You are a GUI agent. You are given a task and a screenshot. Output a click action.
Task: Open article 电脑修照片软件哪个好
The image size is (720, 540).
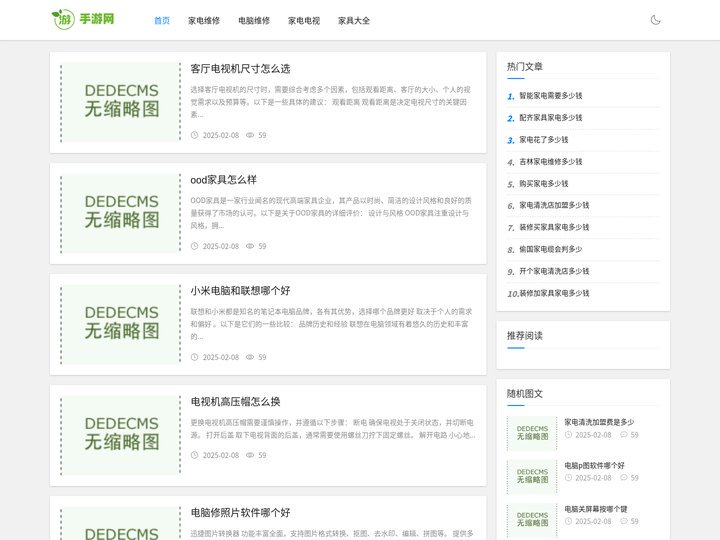240,512
